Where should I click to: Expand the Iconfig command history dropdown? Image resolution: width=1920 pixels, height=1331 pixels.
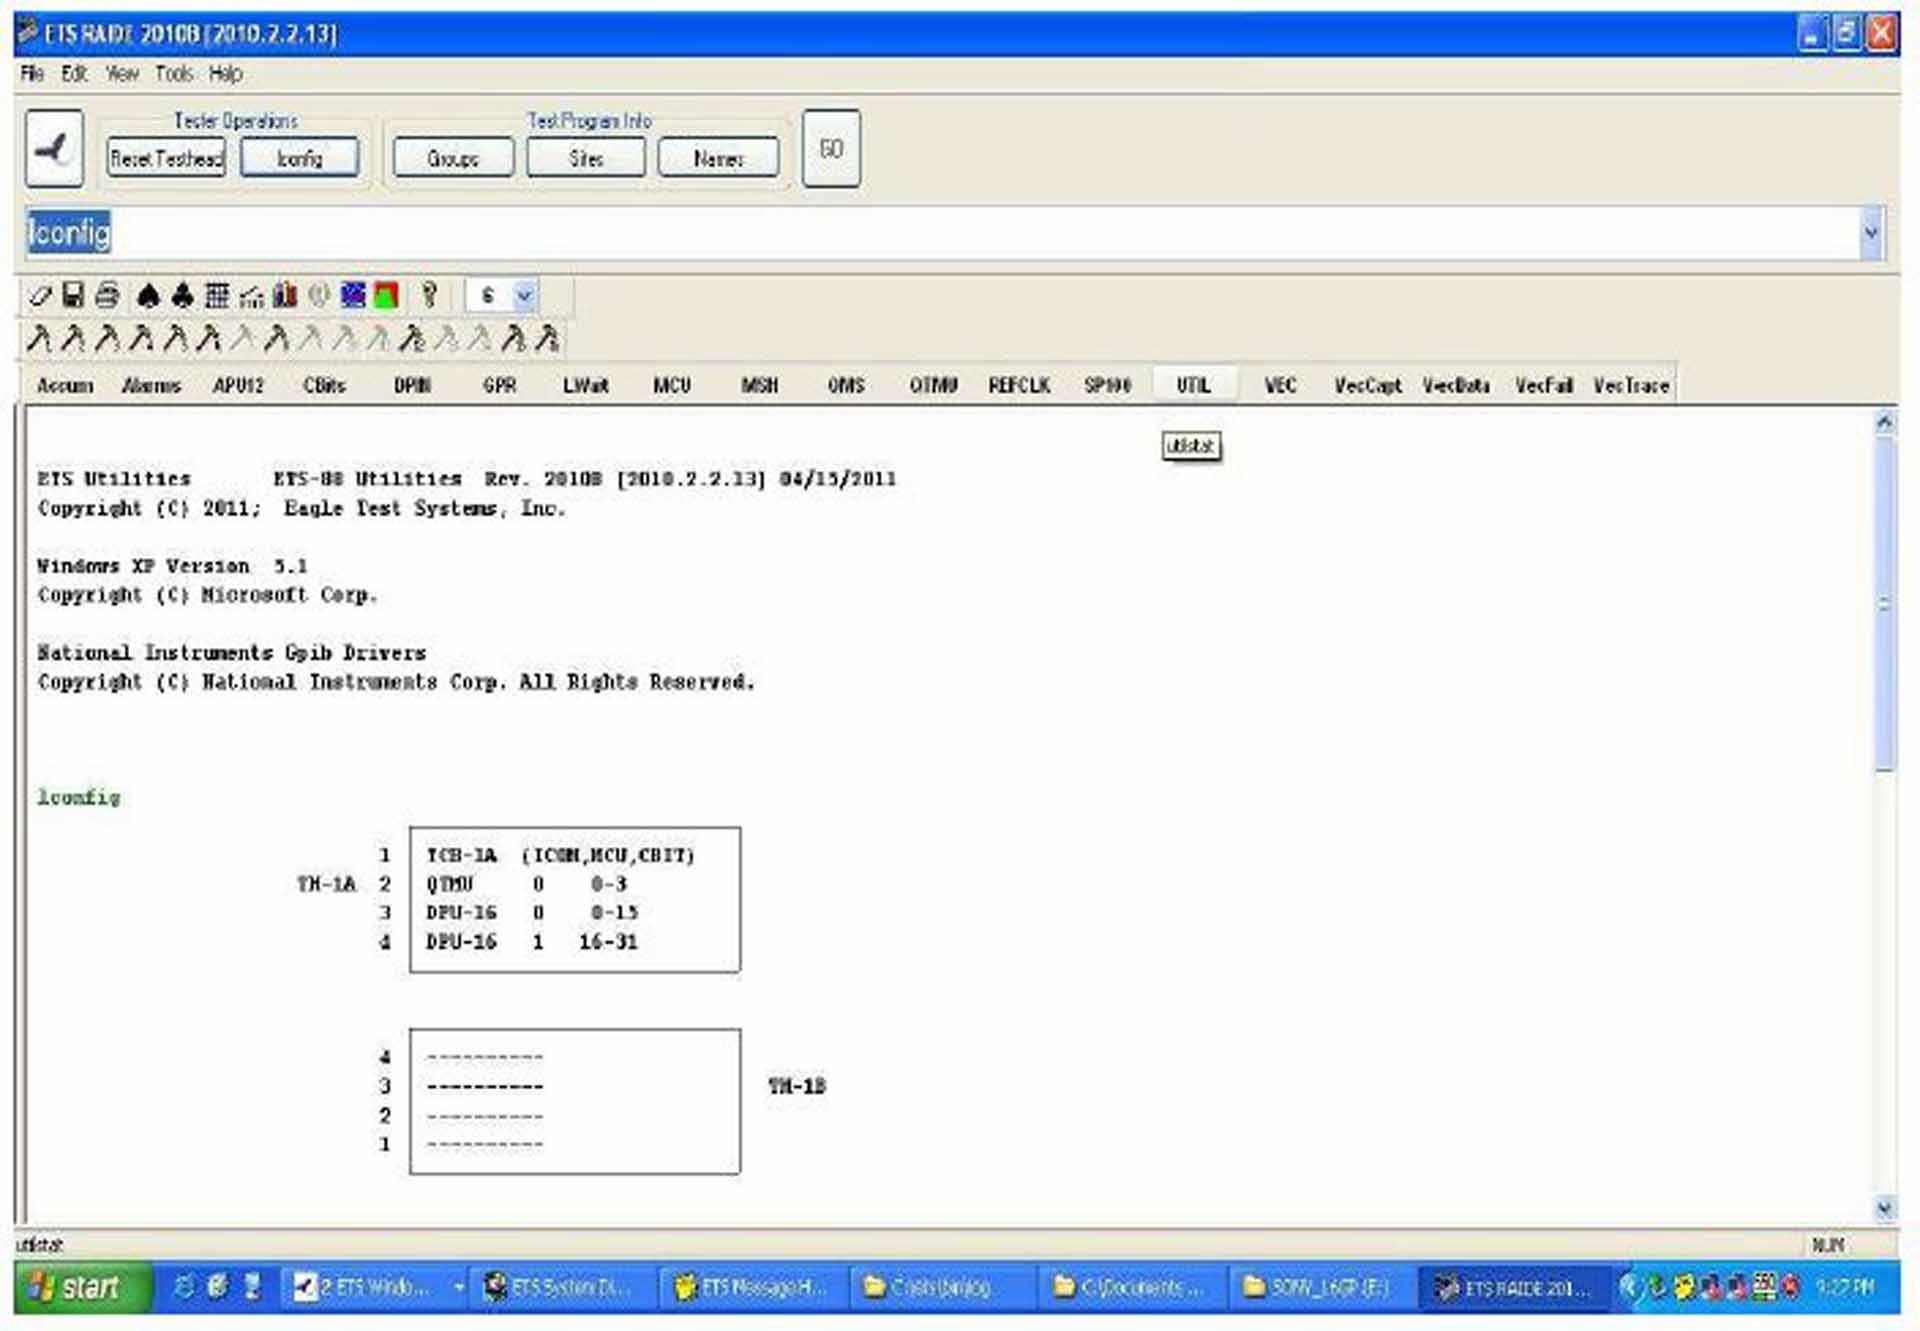pyautogui.click(x=1870, y=233)
